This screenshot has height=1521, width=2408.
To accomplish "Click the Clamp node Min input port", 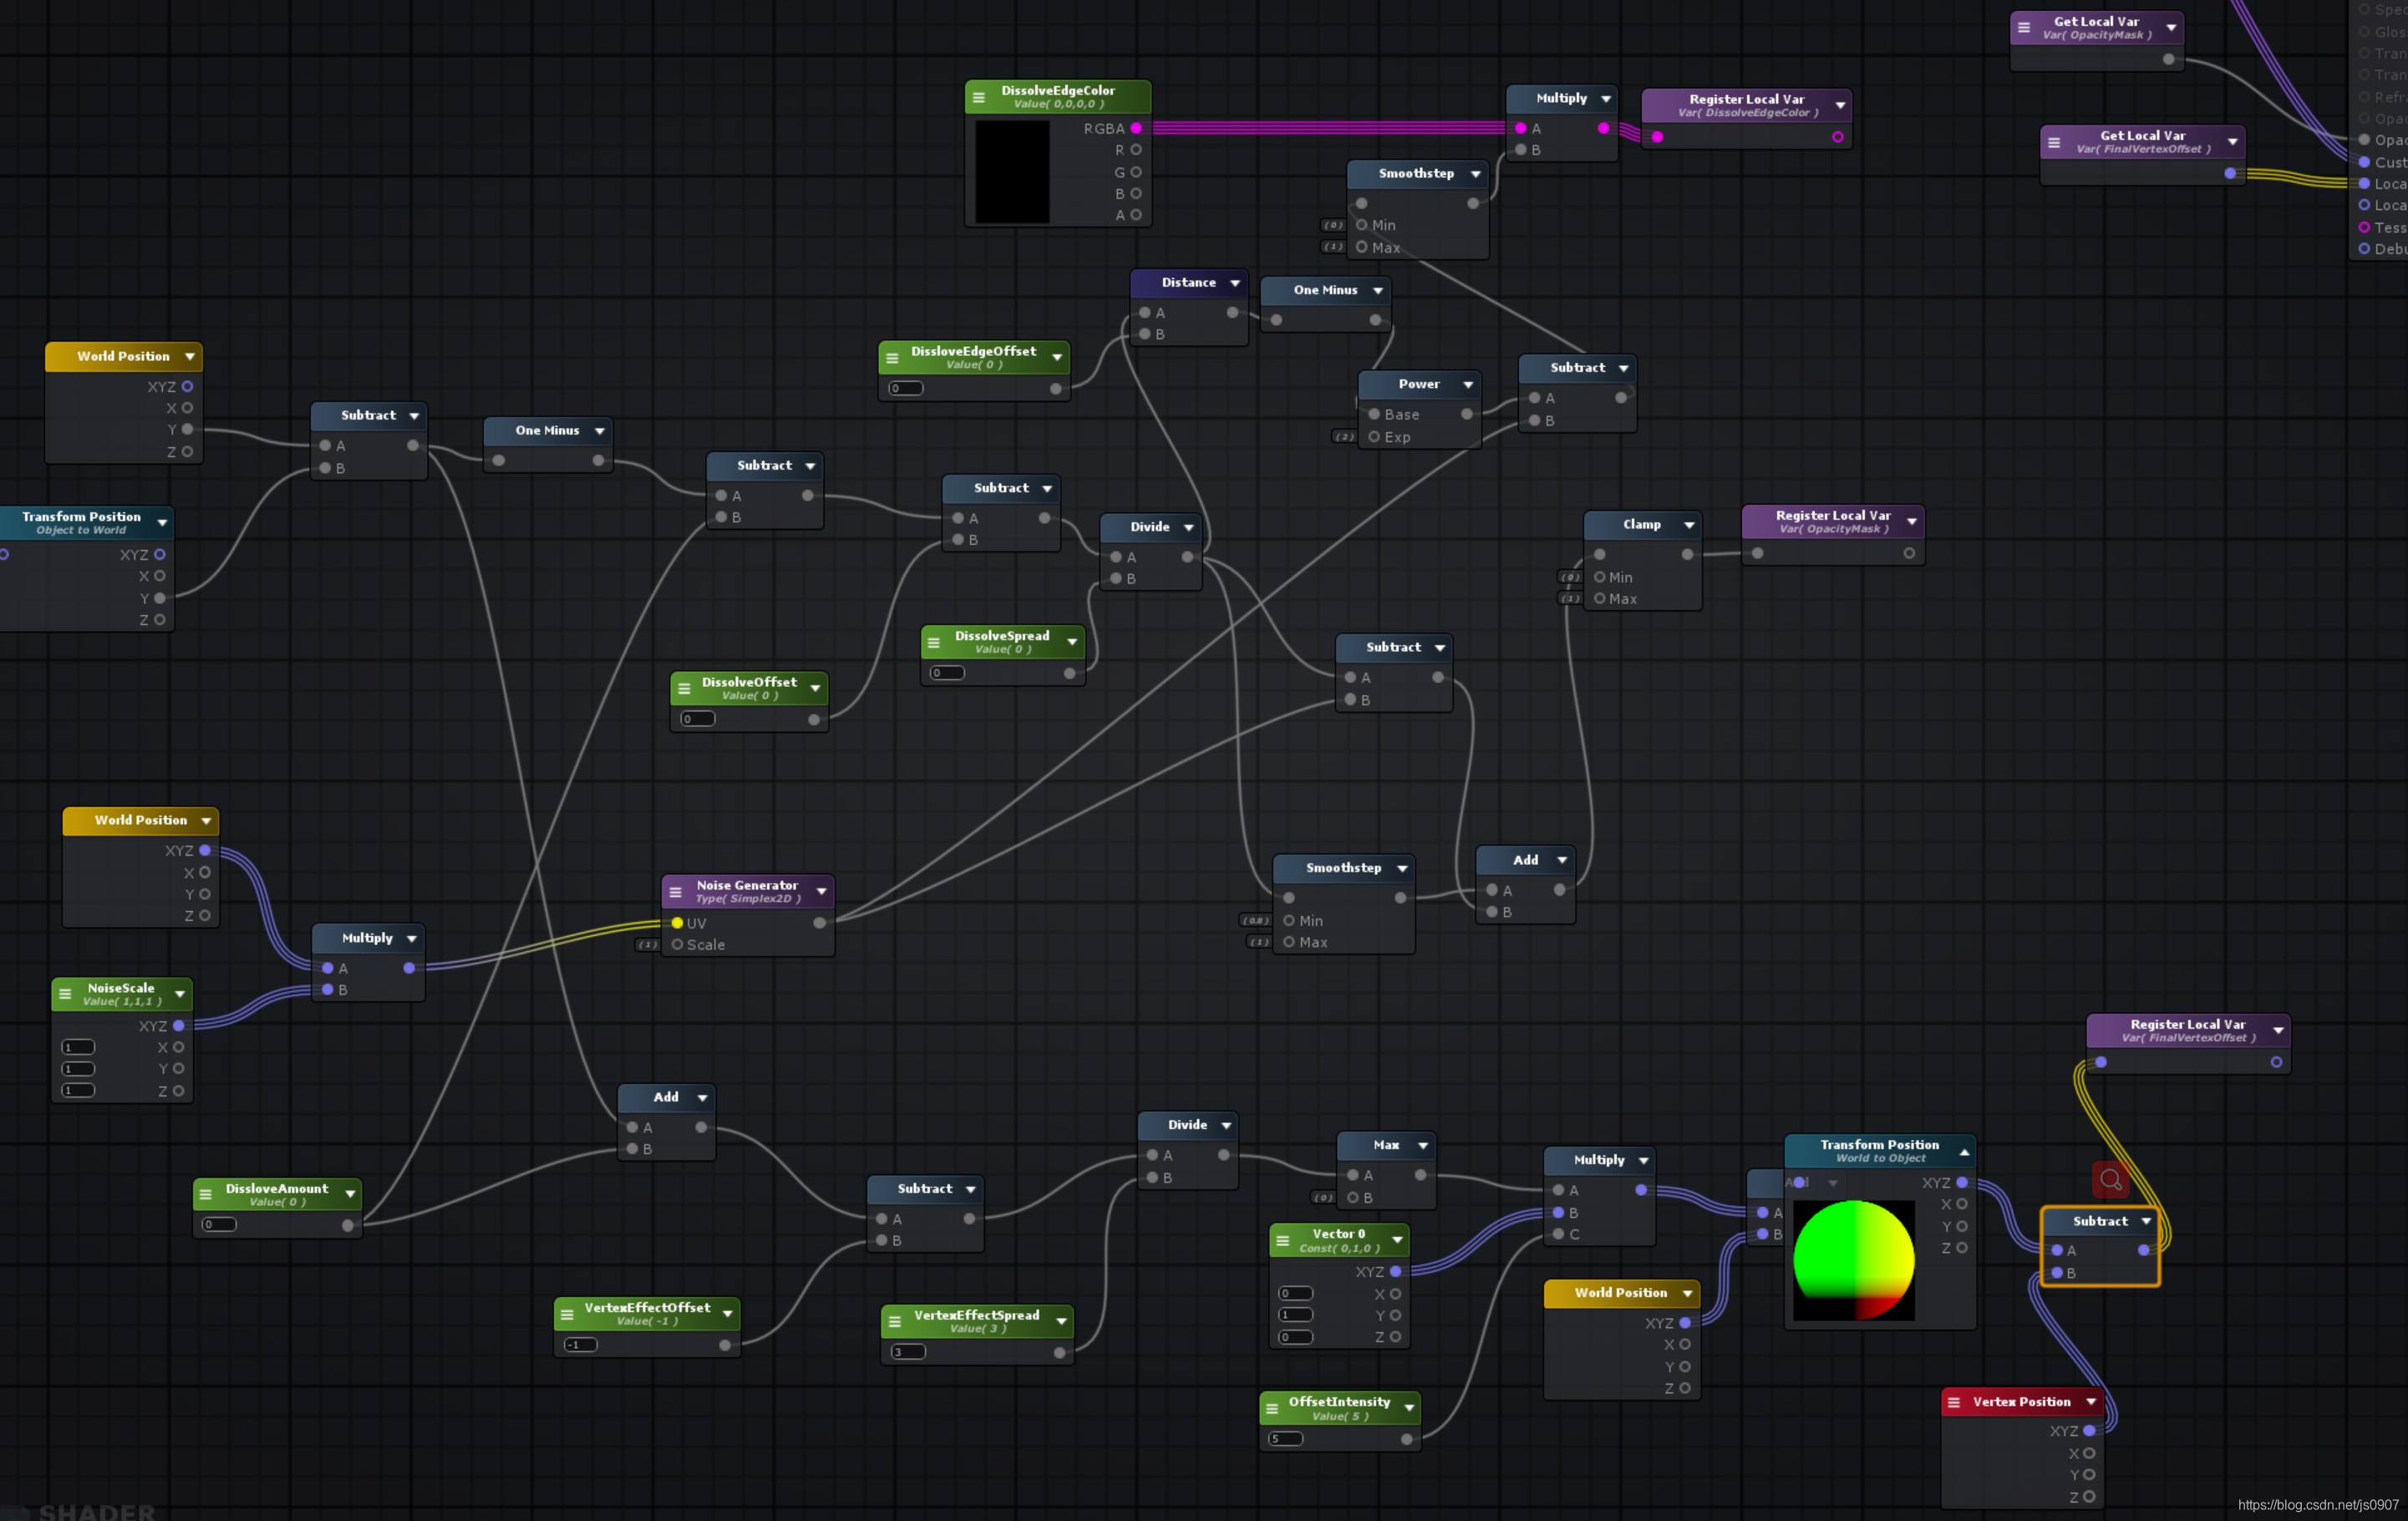I will pos(1600,577).
